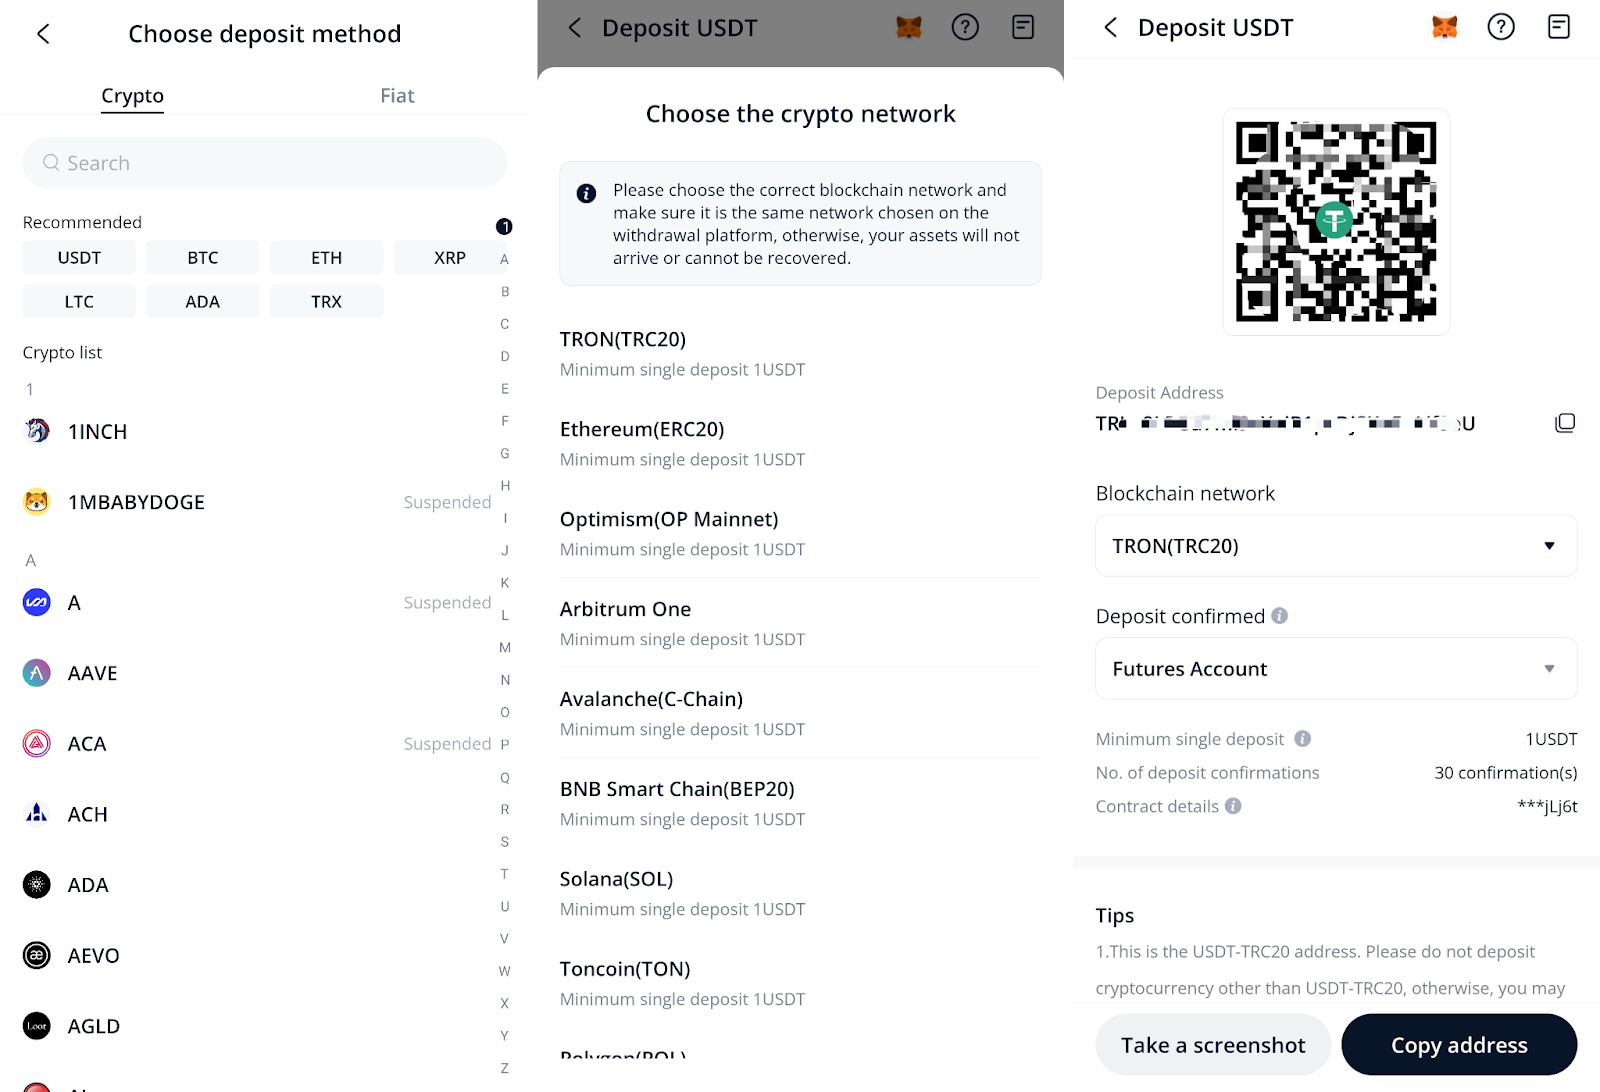The width and height of the screenshot is (1600, 1092).
Task: Click info icon next to Contract details
Action: tap(1233, 806)
